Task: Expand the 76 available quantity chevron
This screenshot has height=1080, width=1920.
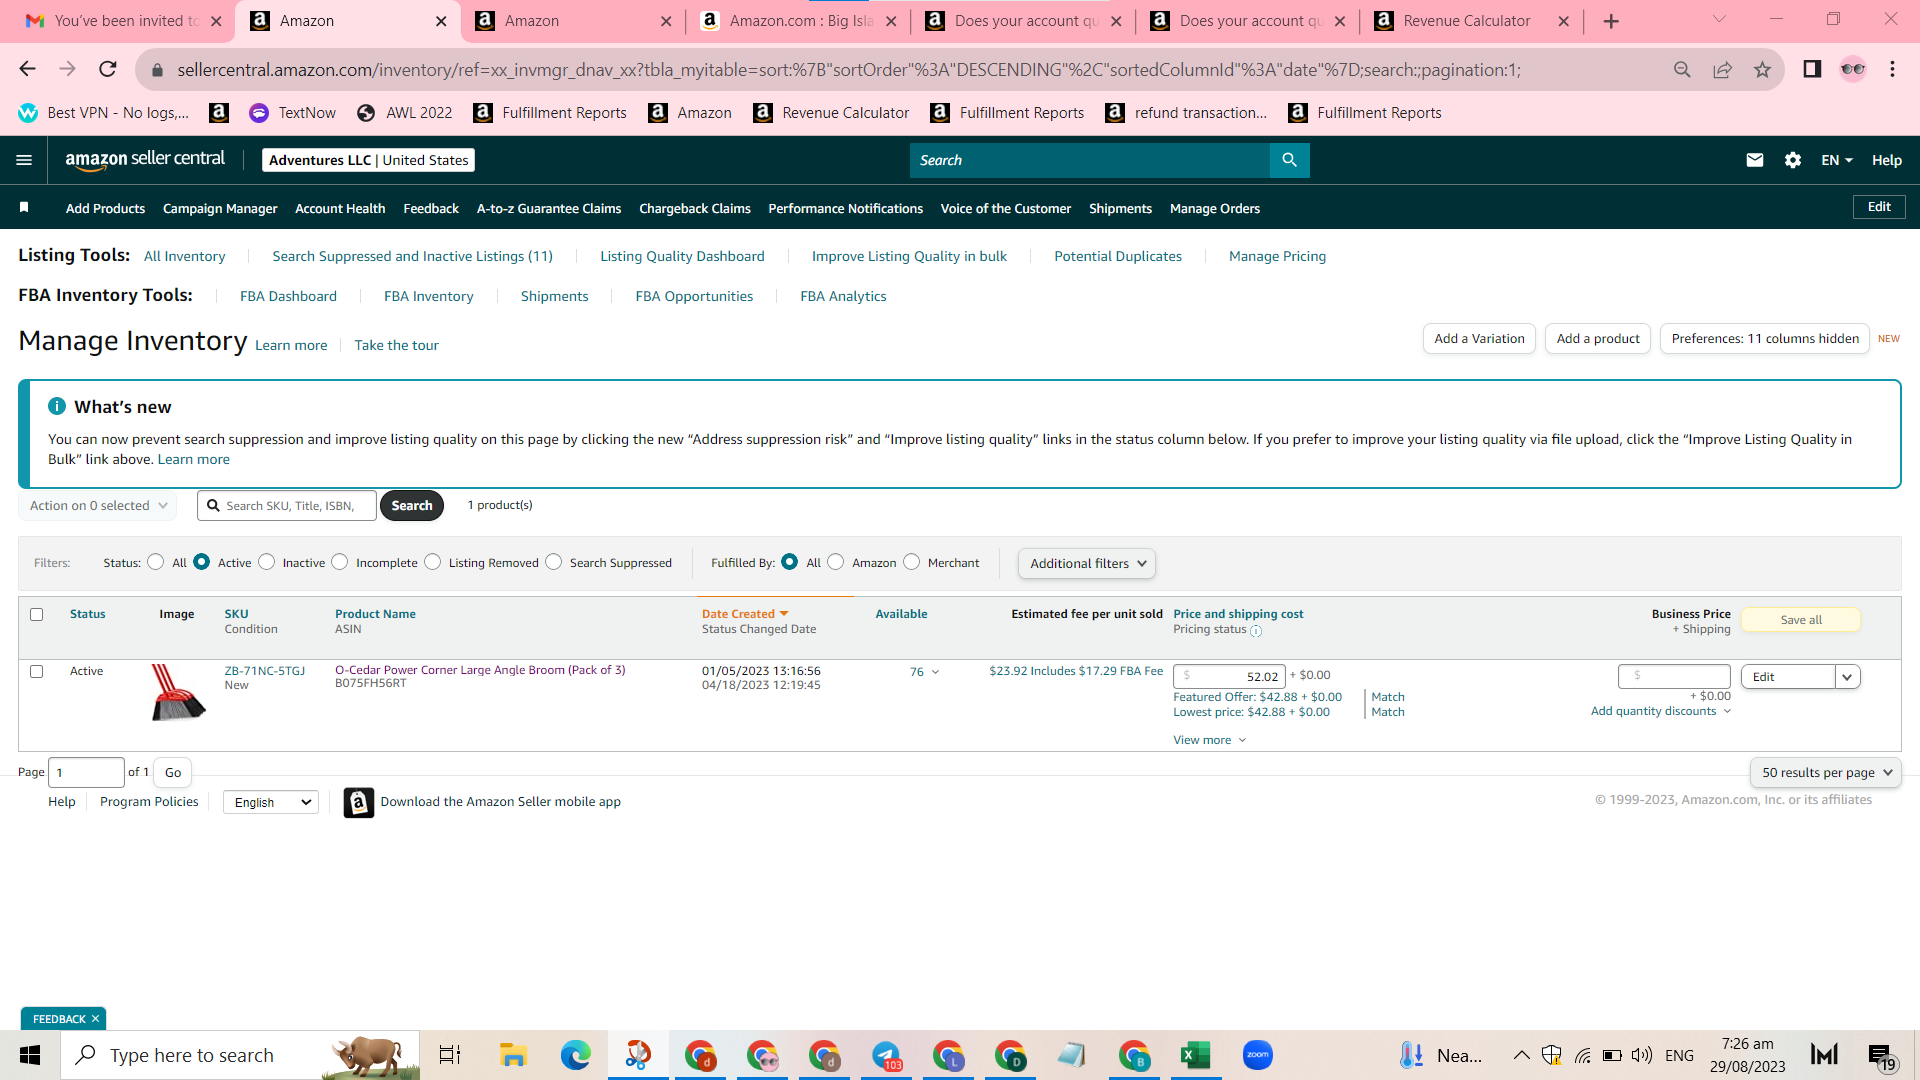Action: pos(936,672)
